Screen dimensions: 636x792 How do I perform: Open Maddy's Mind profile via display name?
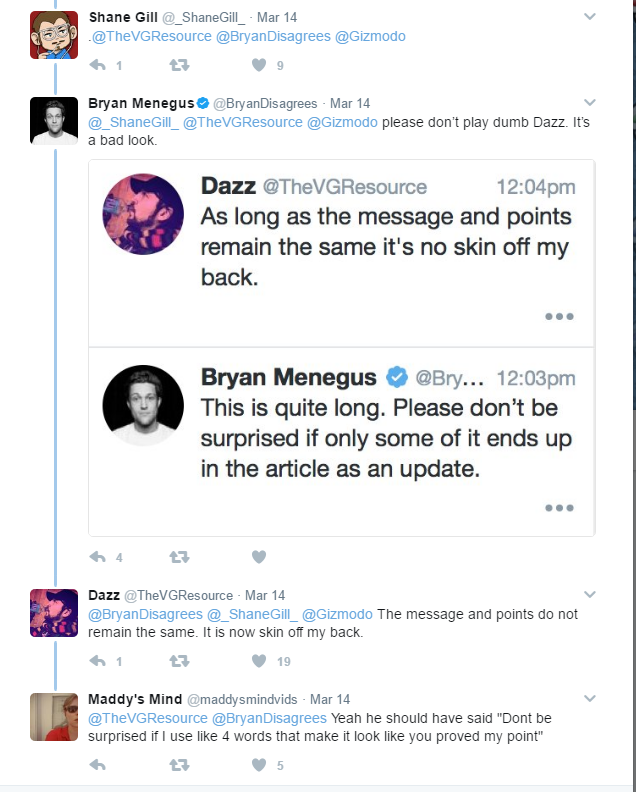135,699
